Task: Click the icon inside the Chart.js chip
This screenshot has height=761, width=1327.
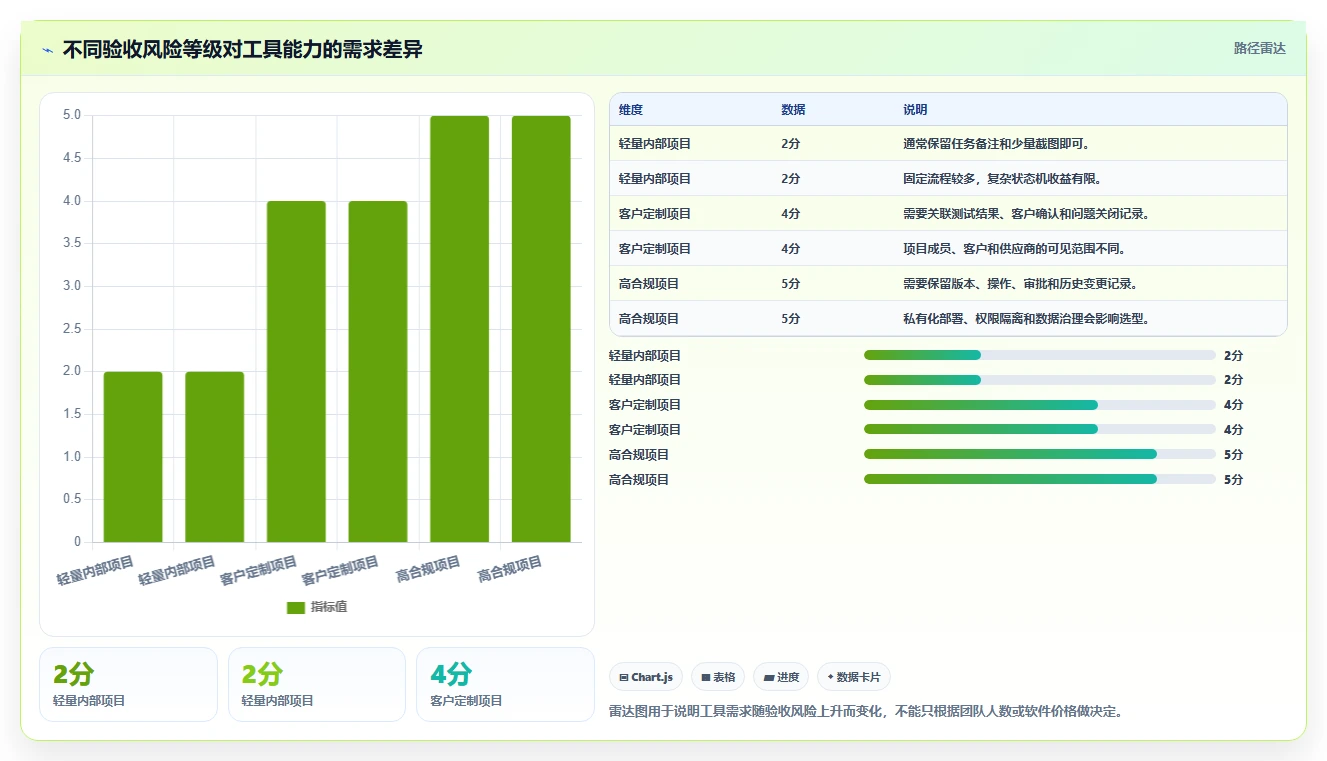Action: point(624,677)
